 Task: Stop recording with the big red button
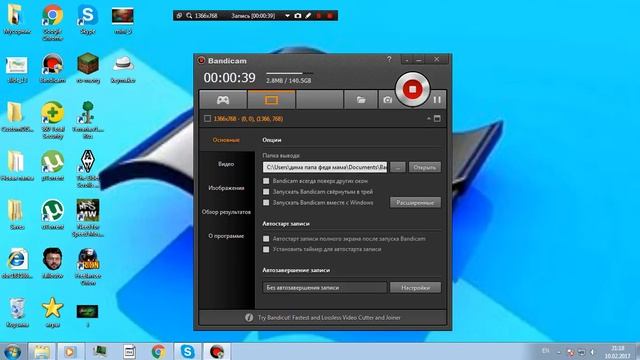(x=412, y=89)
